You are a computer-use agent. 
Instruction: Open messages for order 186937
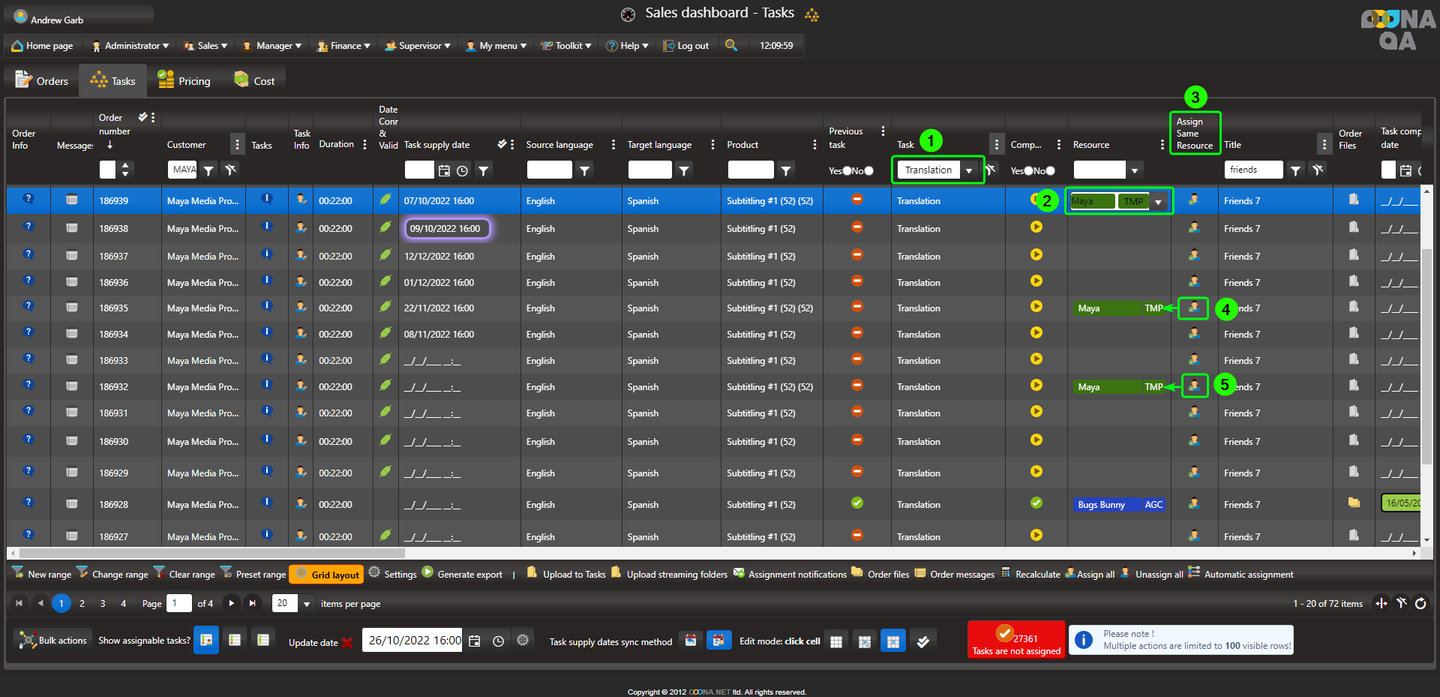pyautogui.click(x=72, y=256)
